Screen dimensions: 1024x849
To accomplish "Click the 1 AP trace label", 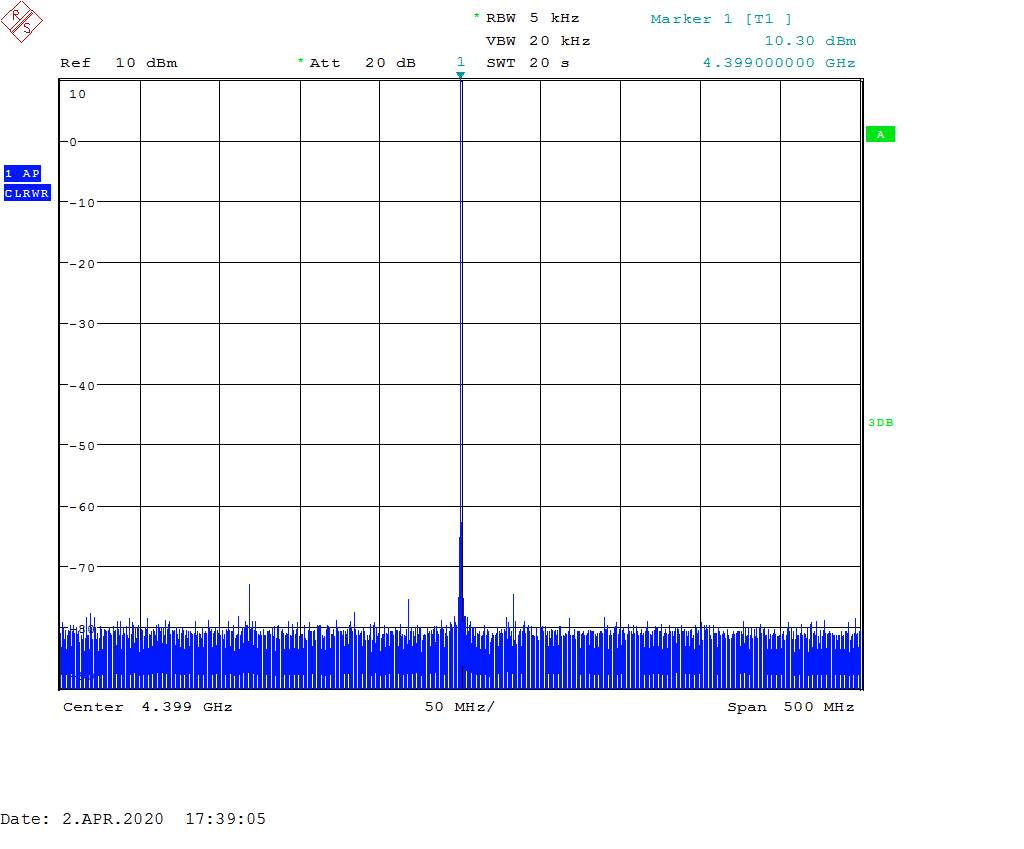I will pyautogui.click(x=22, y=173).
